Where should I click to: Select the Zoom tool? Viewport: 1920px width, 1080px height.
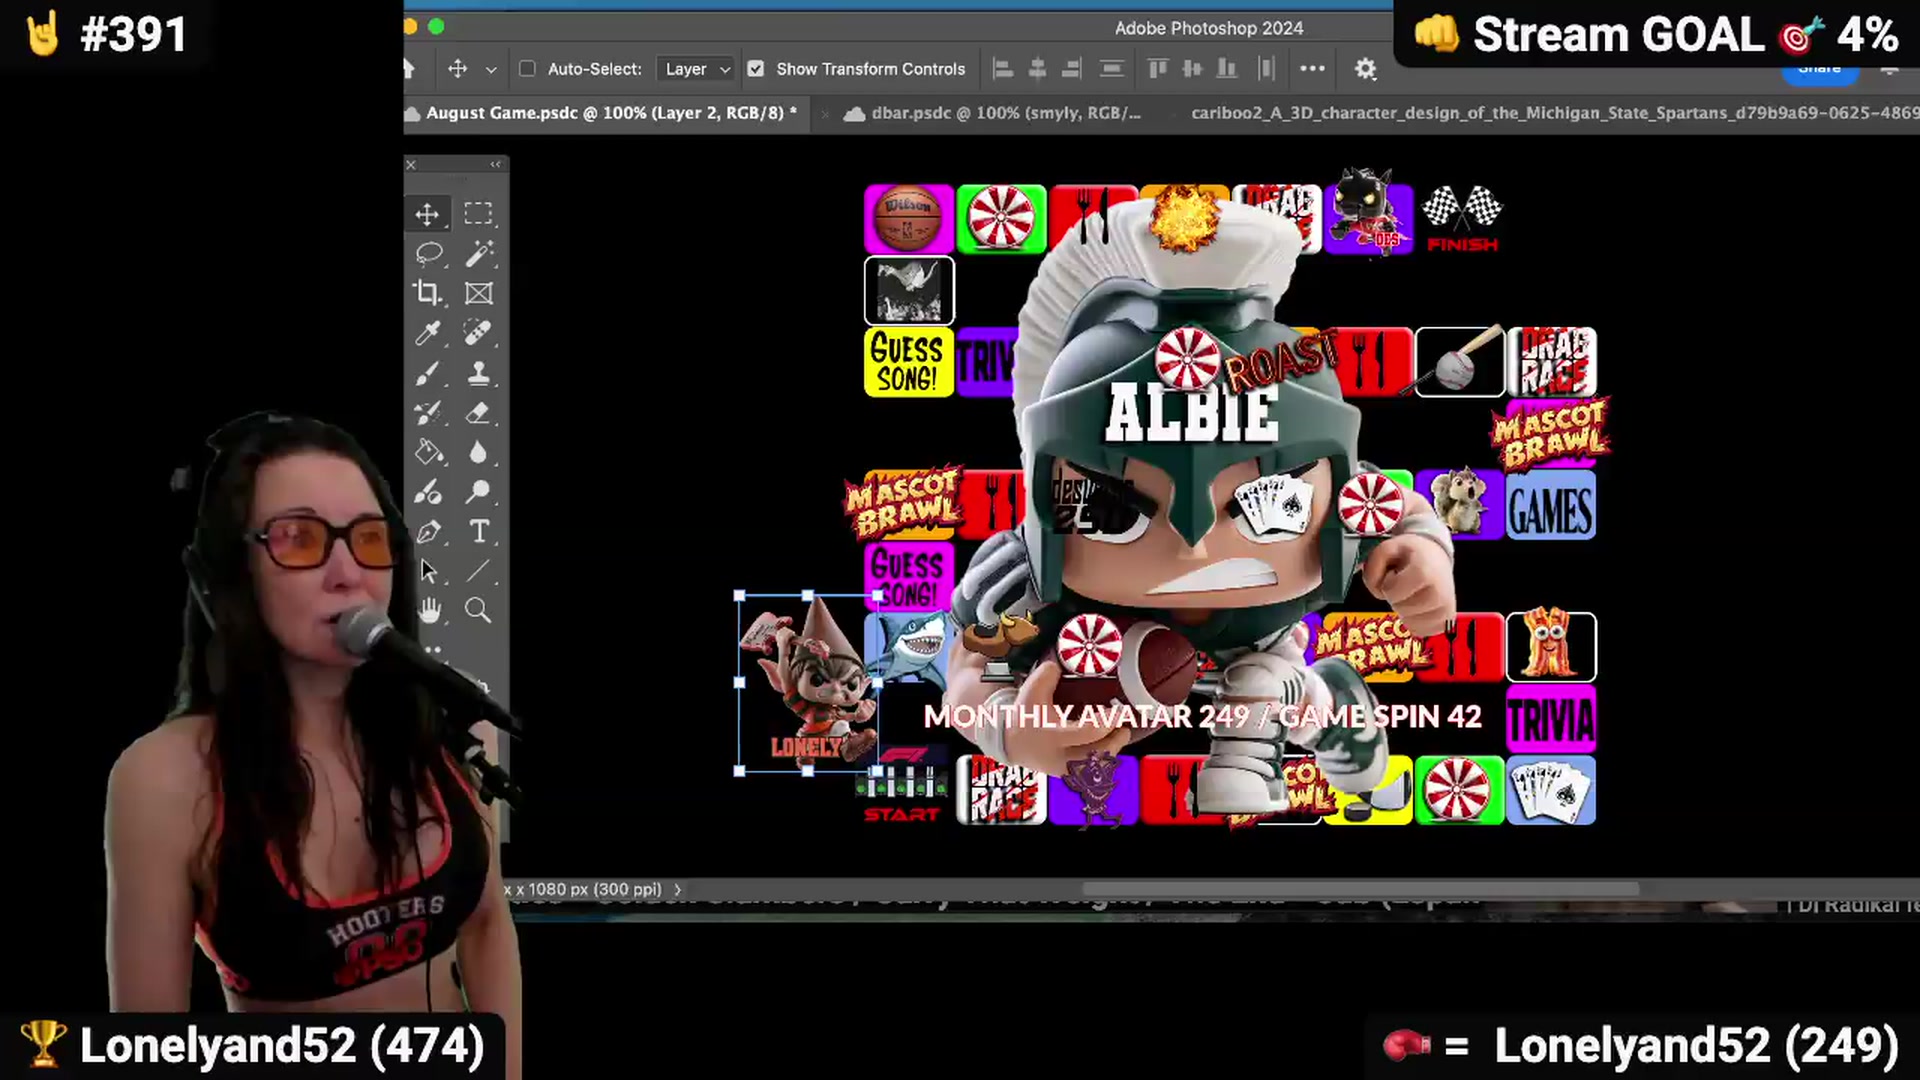pos(478,610)
